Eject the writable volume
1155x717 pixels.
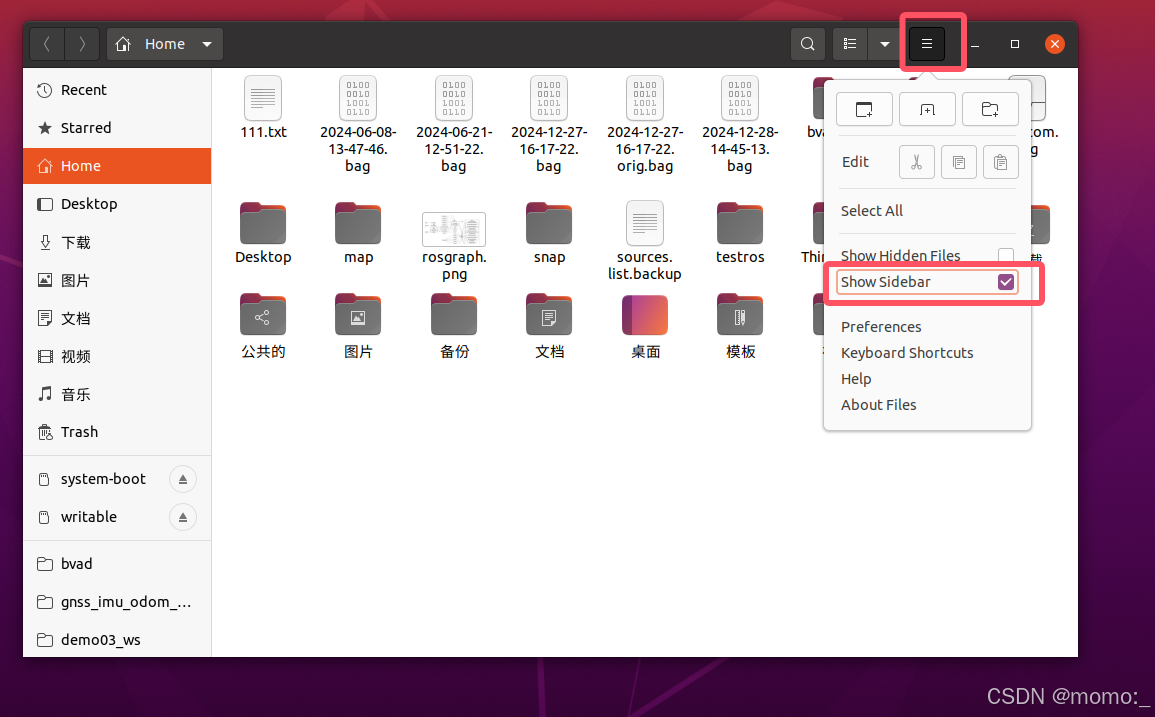point(182,517)
